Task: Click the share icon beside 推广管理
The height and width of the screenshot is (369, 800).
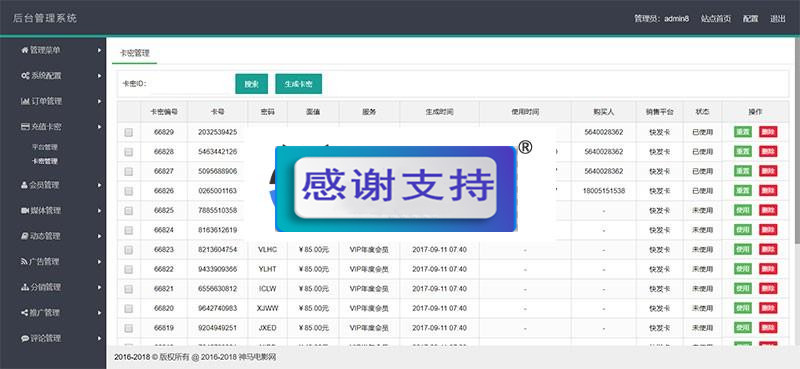Action: [24, 312]
